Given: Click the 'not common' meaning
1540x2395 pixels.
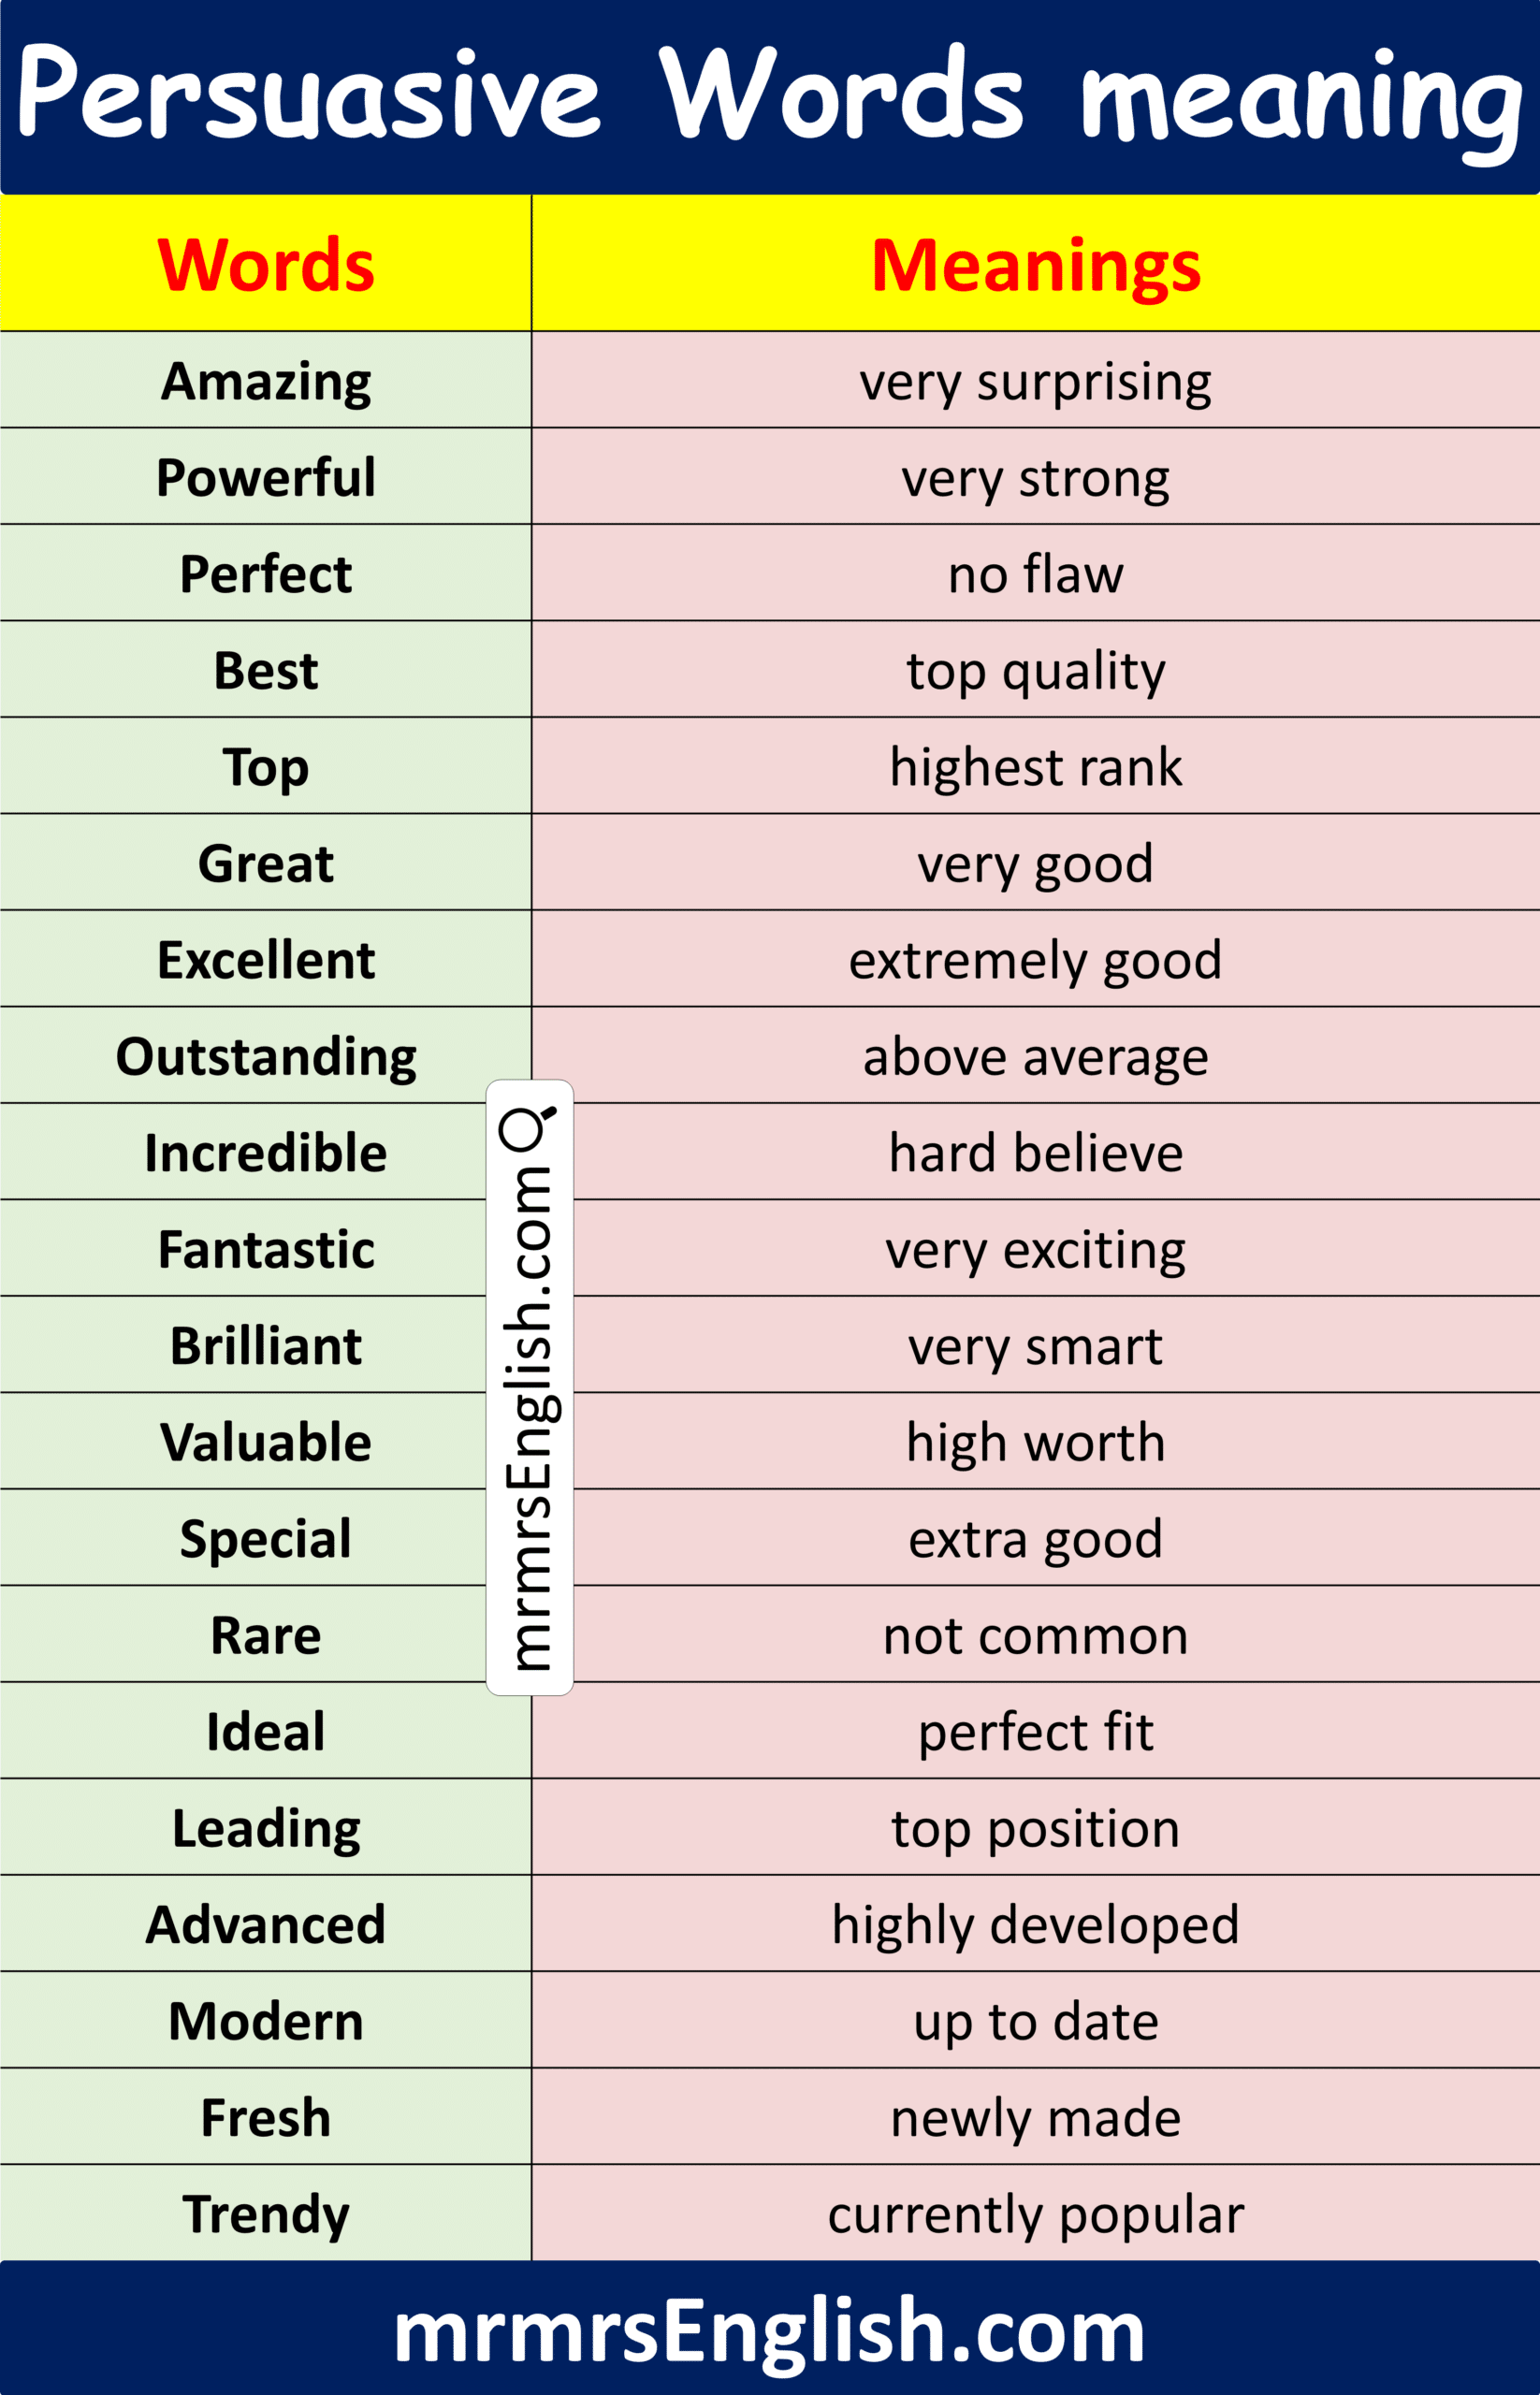Looking at the screenshot, I should (1035, 1636).
